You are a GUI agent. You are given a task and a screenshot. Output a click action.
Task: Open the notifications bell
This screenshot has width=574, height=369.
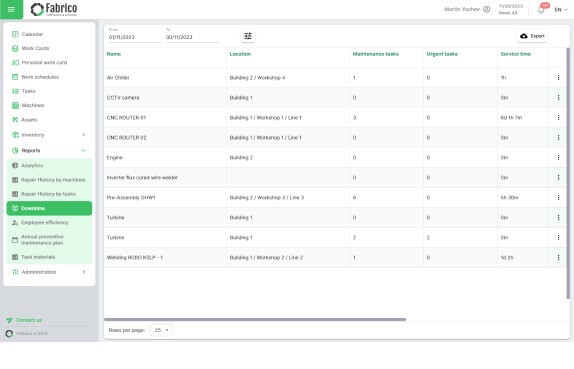pyautogui.click(x=541, y=10)
